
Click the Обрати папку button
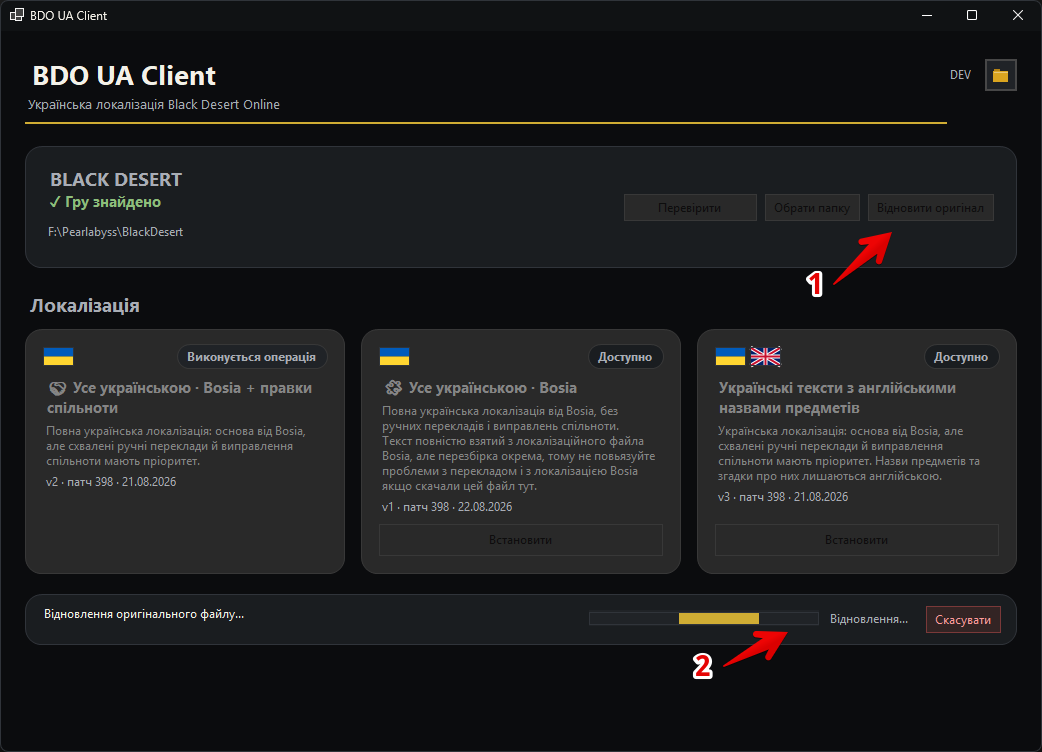pyautogui.click(x=812, y=207)
